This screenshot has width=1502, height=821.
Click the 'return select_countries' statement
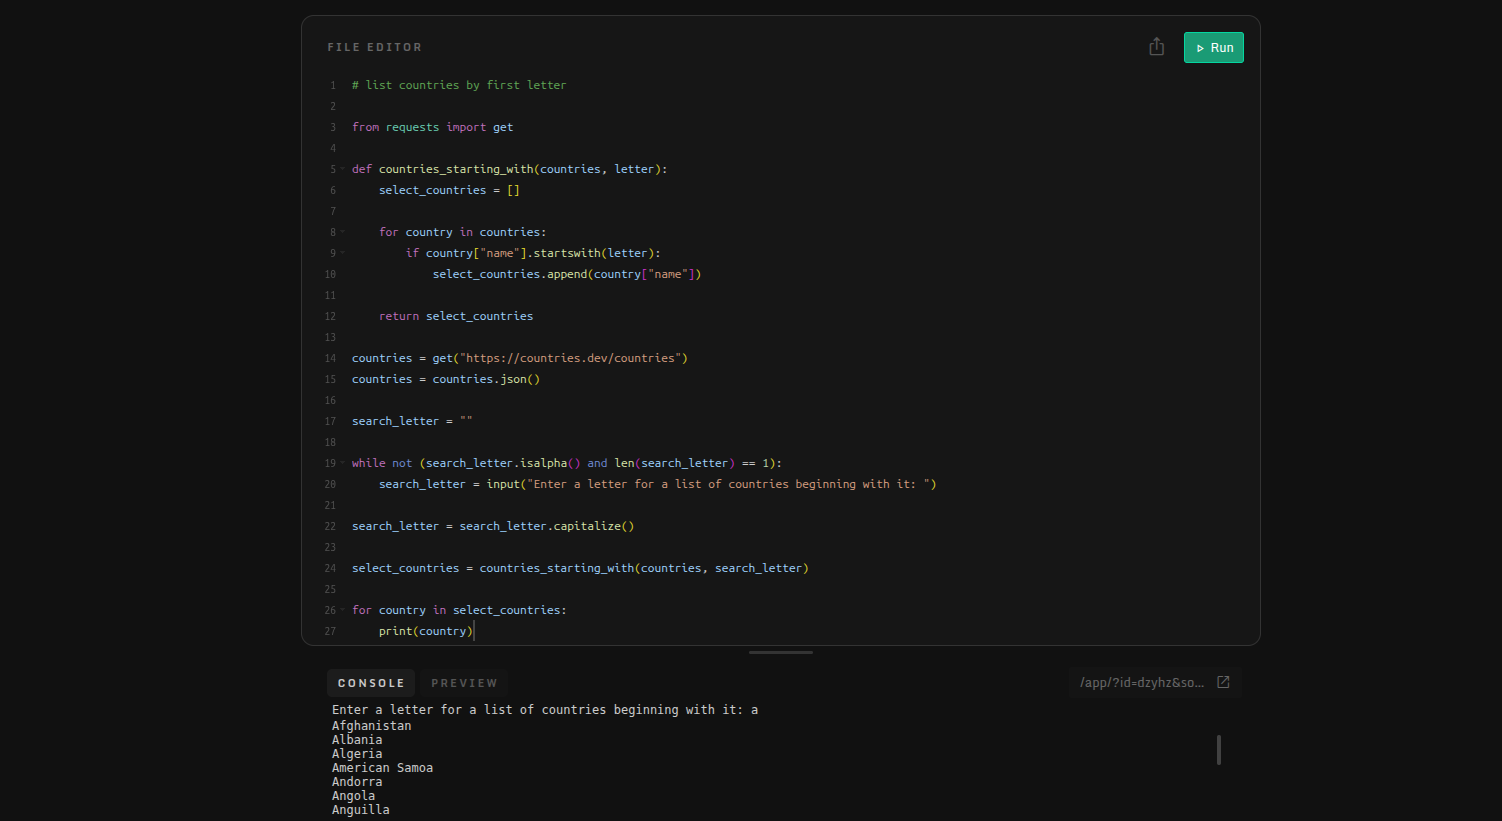456,316
